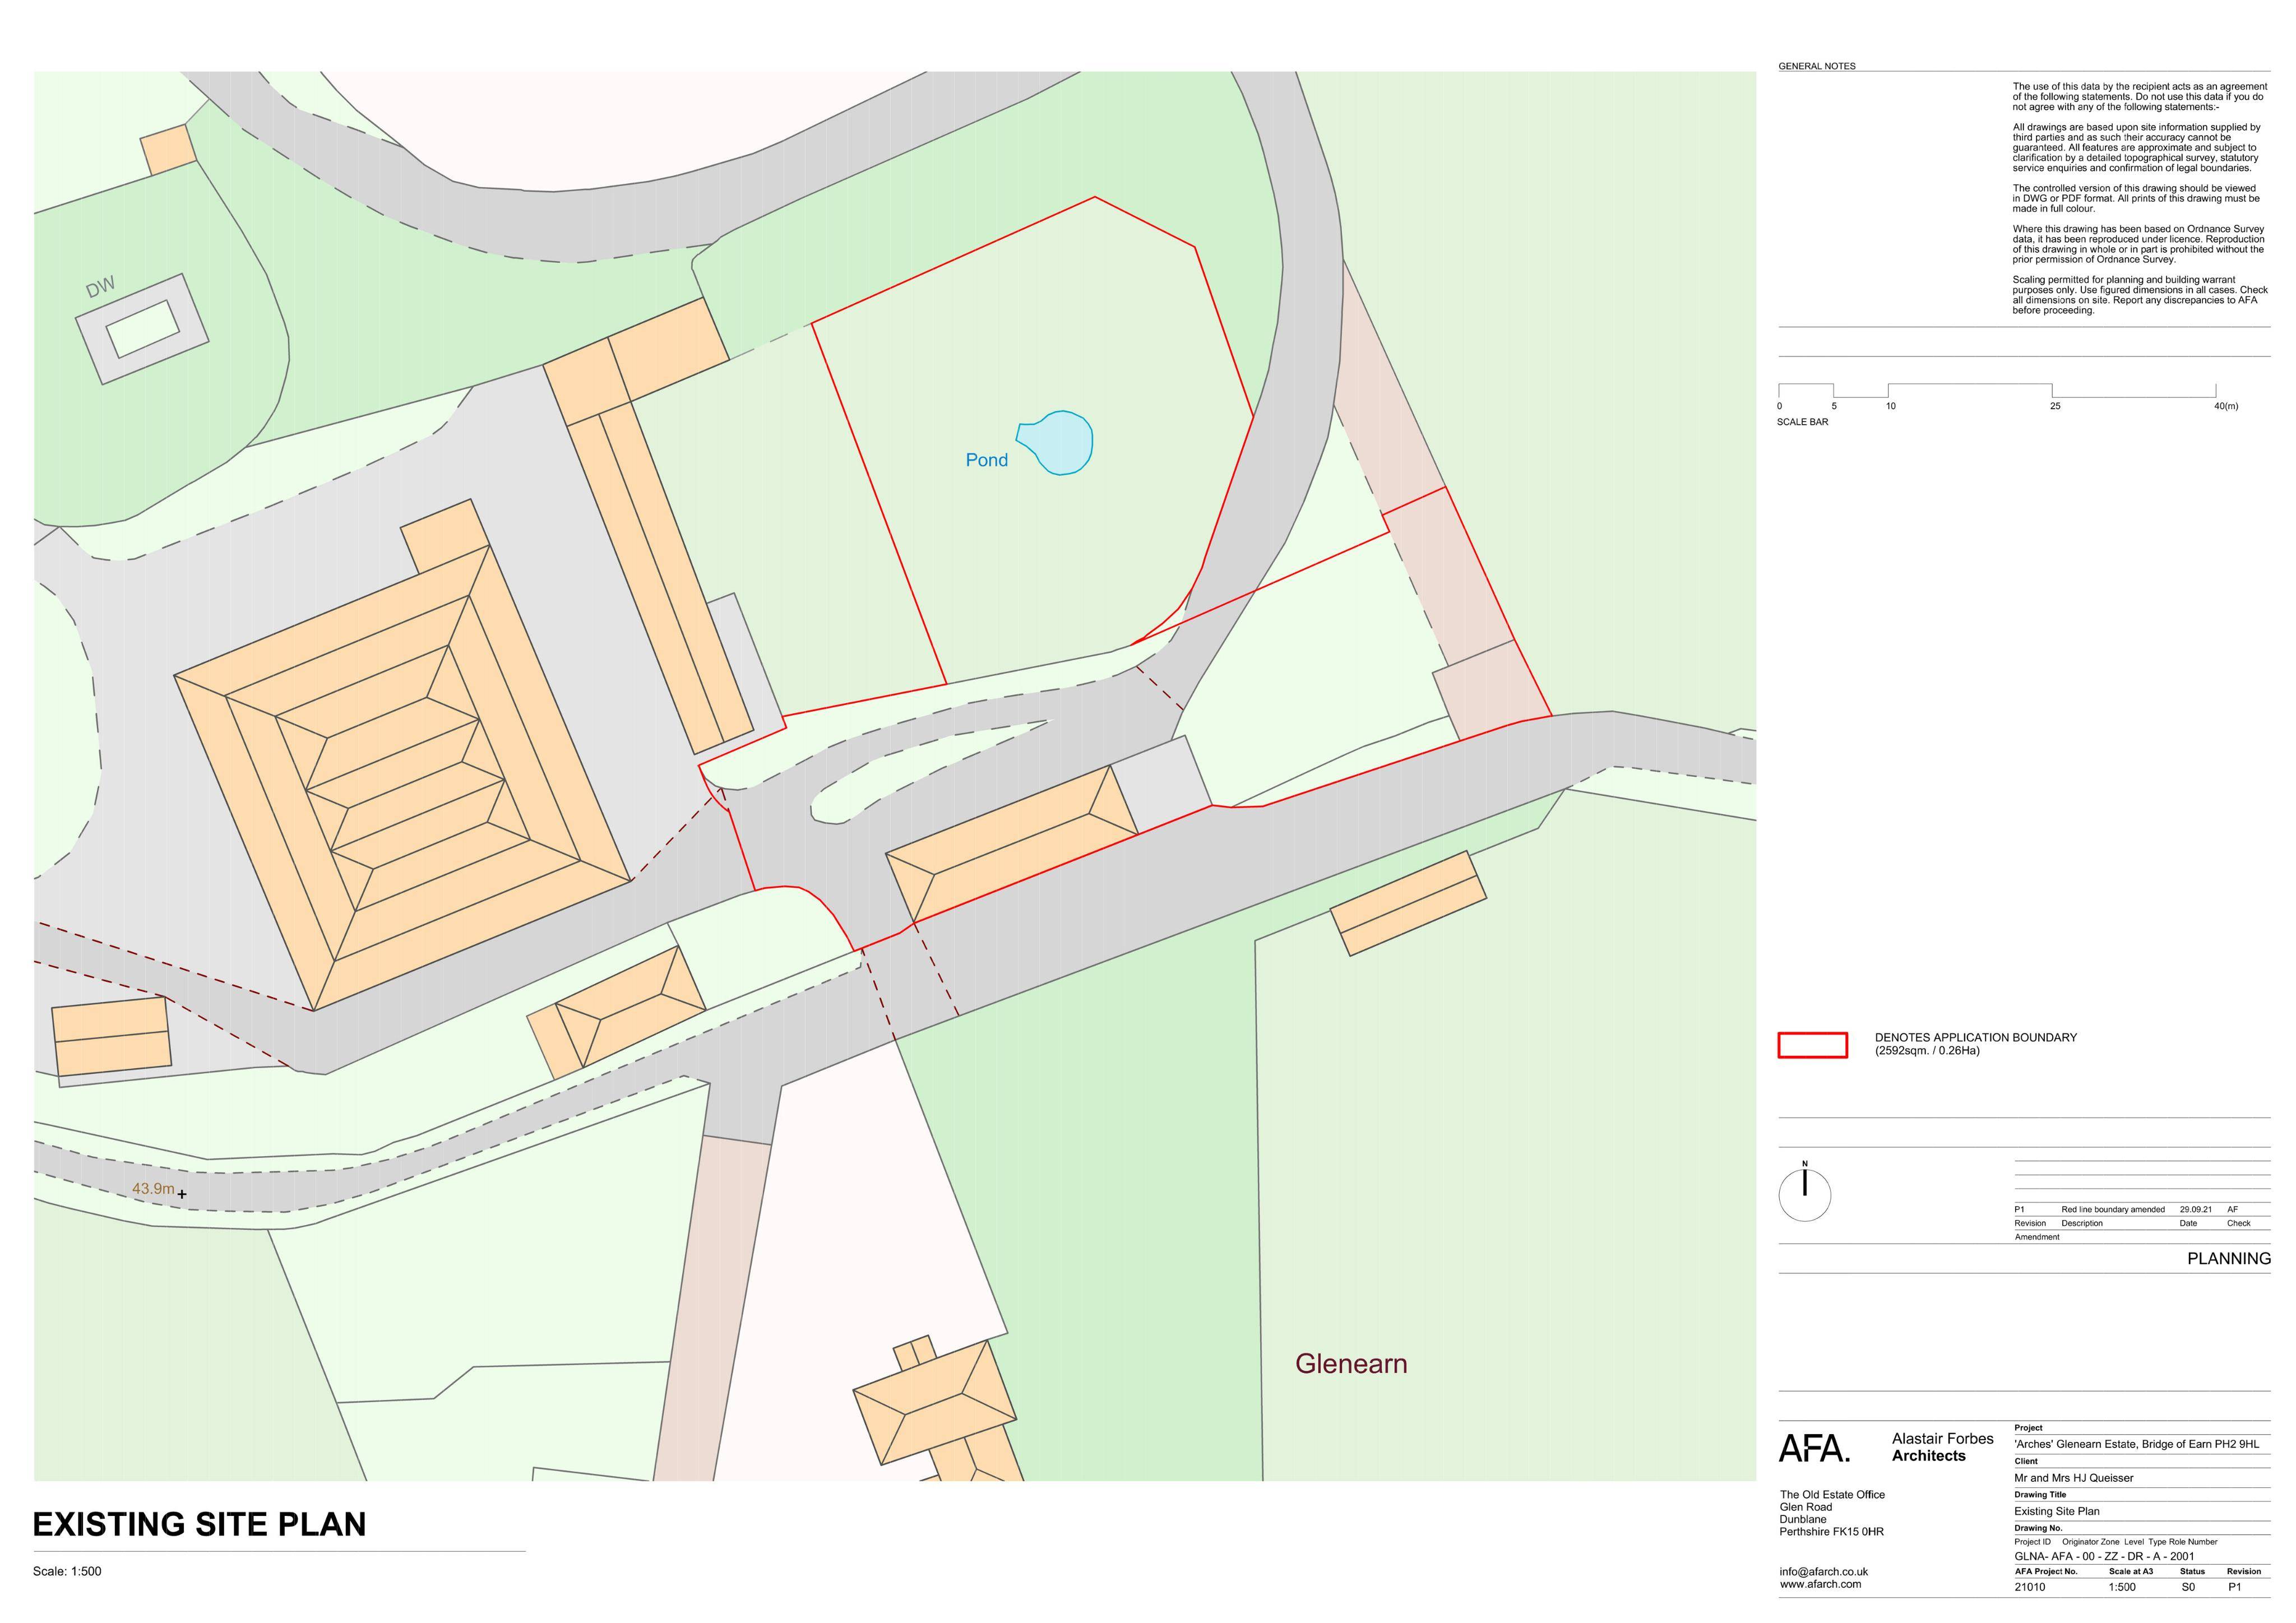Click the AFA. logo

tap(1814, 1448)
